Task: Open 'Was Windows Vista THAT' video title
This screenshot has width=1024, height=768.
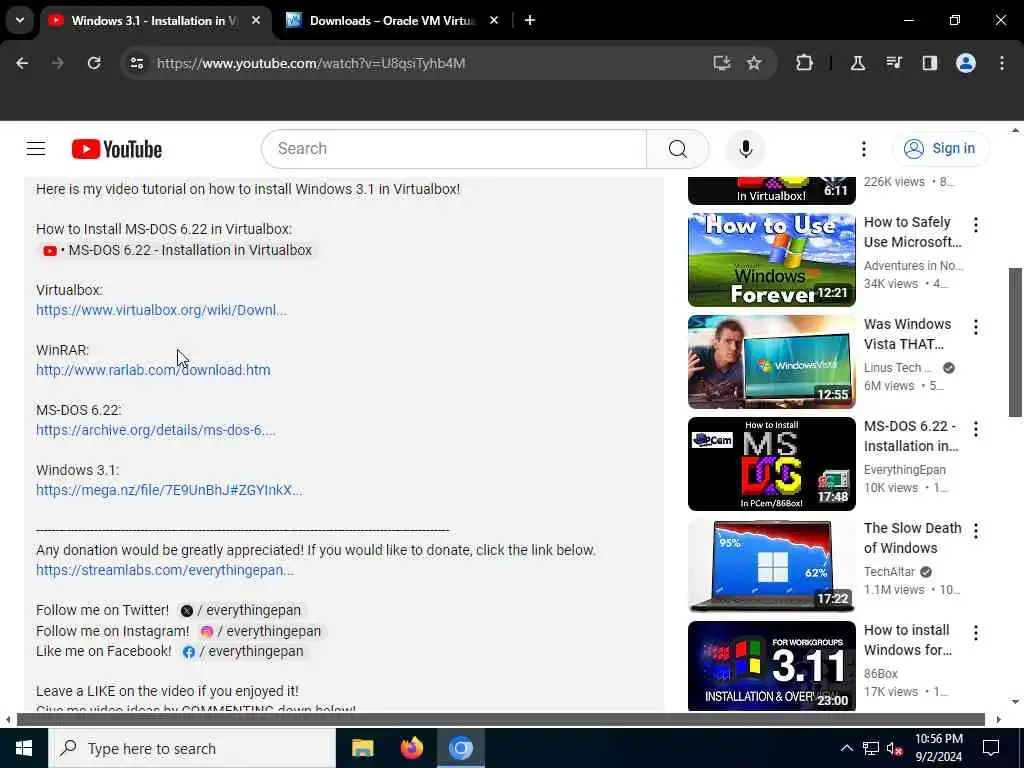Action: 907,334
